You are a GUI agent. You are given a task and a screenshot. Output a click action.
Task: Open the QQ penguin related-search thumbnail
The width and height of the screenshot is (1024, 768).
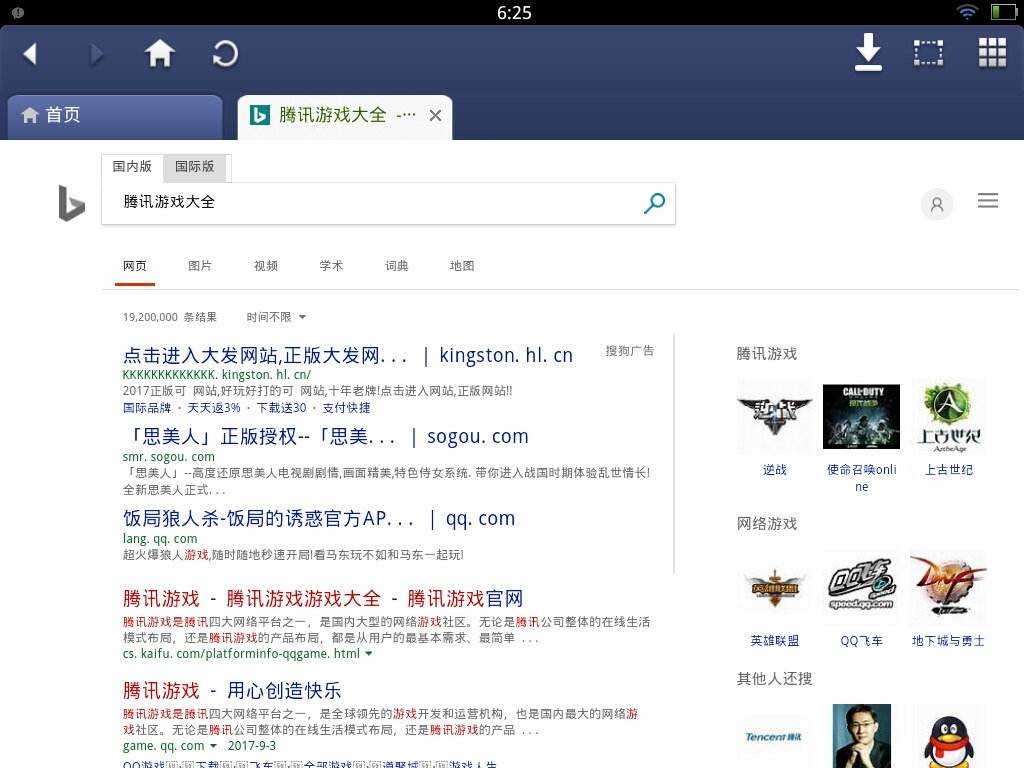[x=948, y=737]
